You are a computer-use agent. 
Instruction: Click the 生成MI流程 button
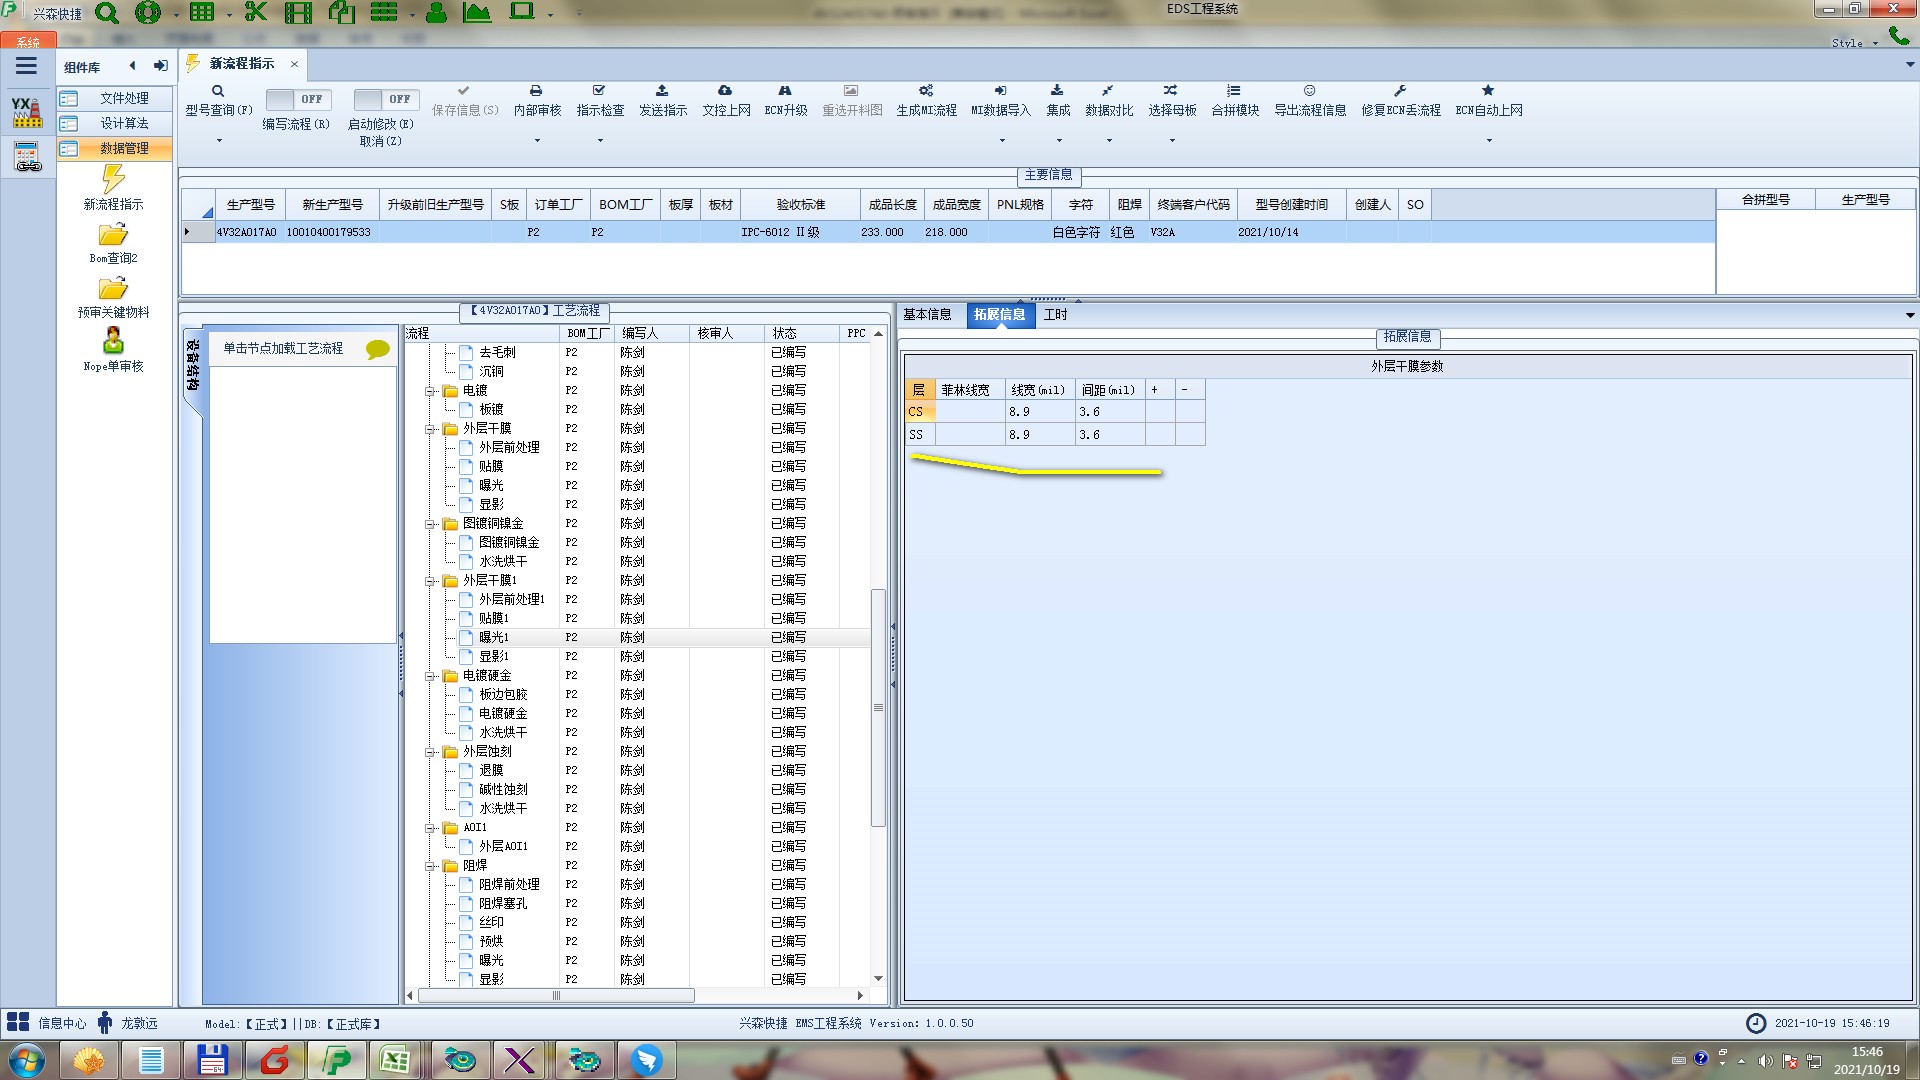pos(926,101)
